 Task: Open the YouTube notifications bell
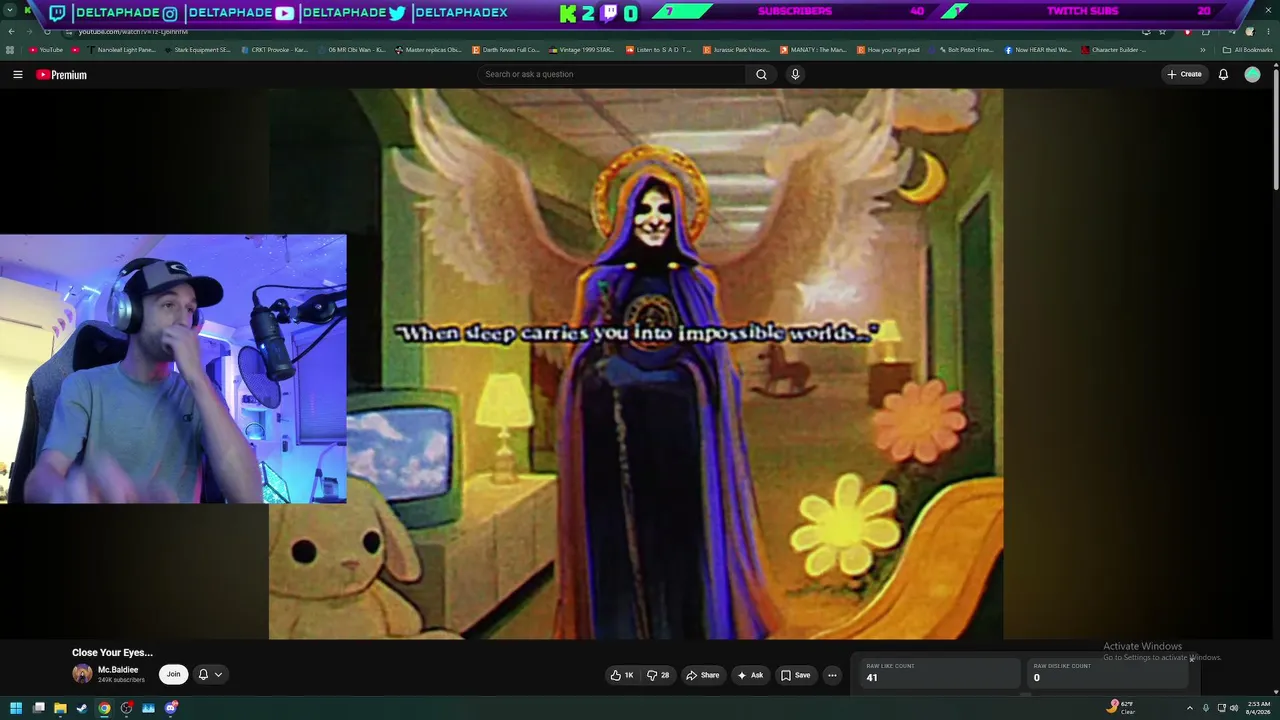(1223, 74)
